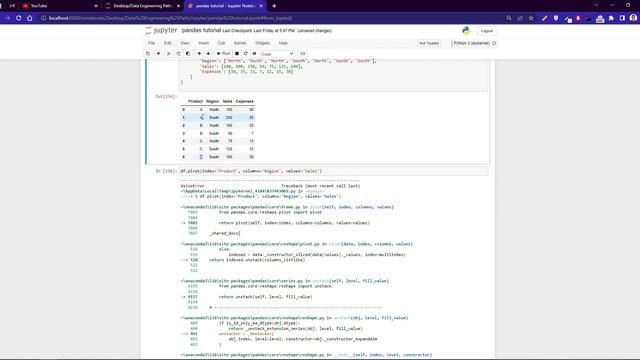Open the Widgets menu
The height and width of the screenshot is (360, 640).
[x=262, y=43]
